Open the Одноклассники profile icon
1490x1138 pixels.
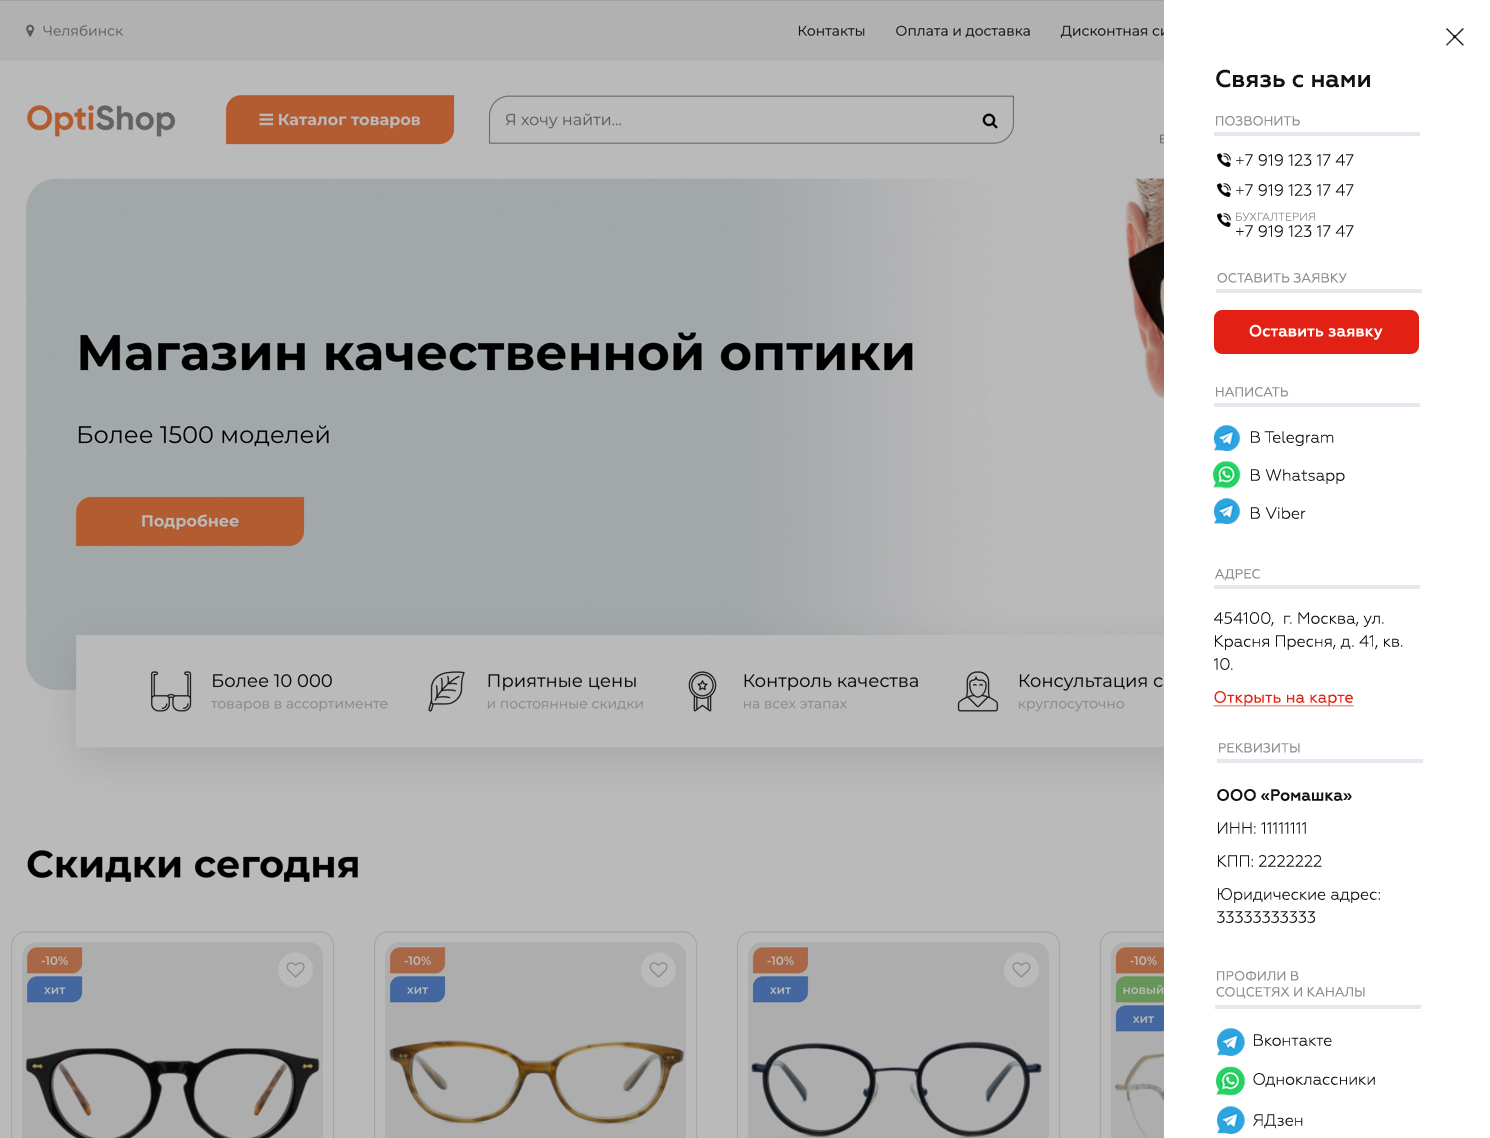pos(1230,1080)
